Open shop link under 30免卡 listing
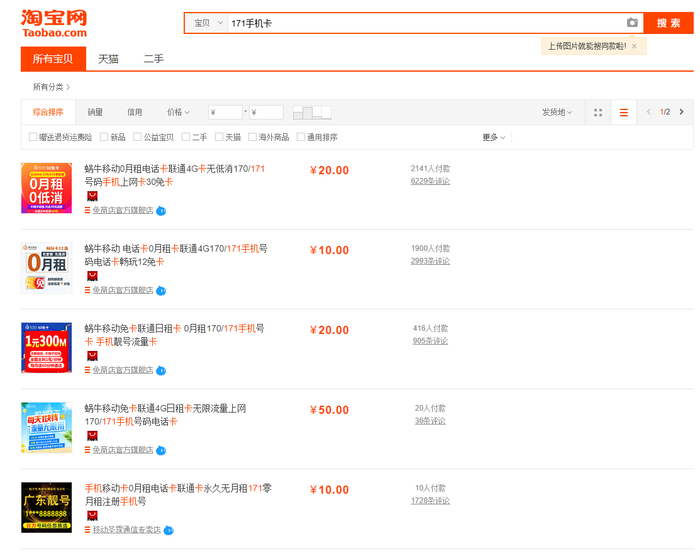Screen dimensions: 700x556 tap(123, 210)
